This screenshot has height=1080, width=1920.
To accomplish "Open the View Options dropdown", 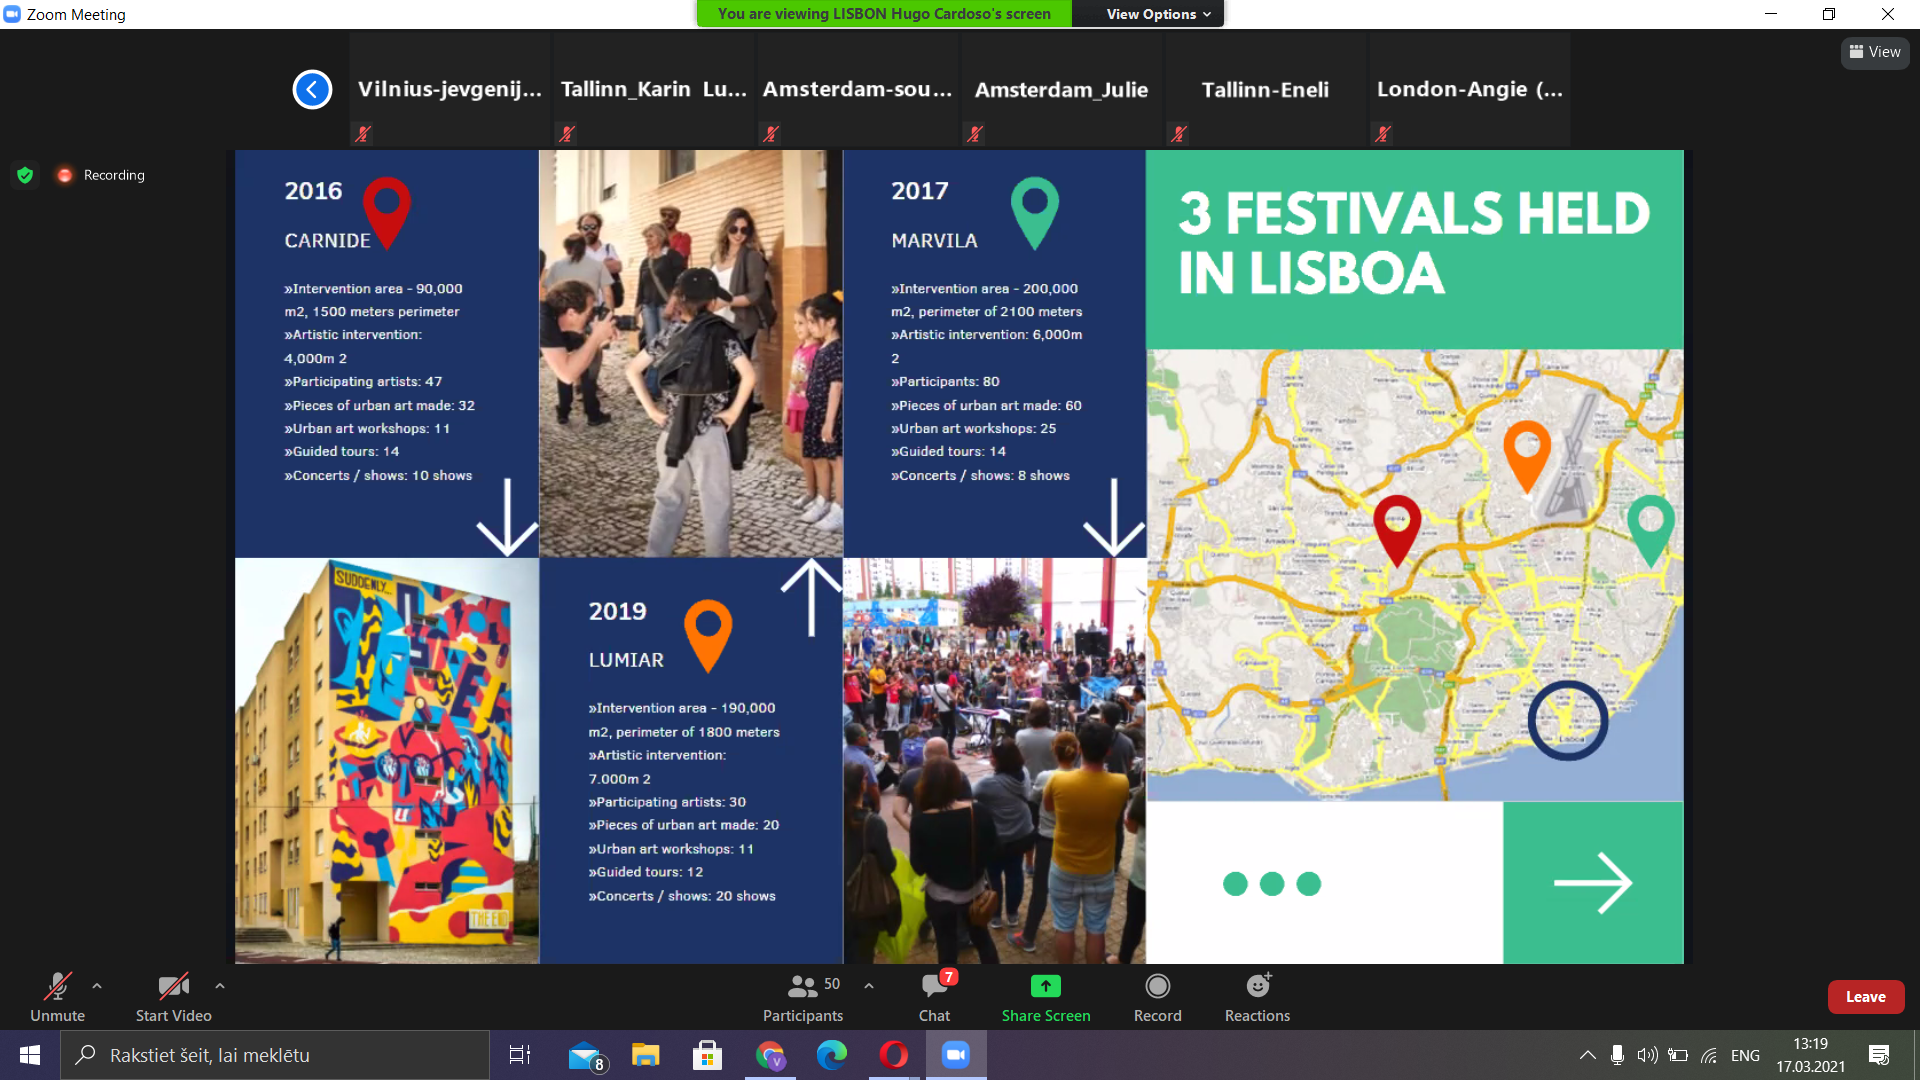I will point(1157,14).
